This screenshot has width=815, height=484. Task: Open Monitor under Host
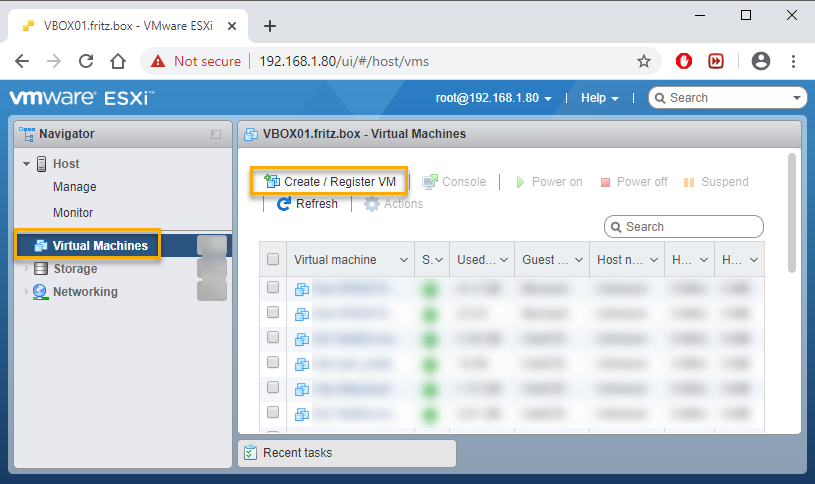click(73, 213)
